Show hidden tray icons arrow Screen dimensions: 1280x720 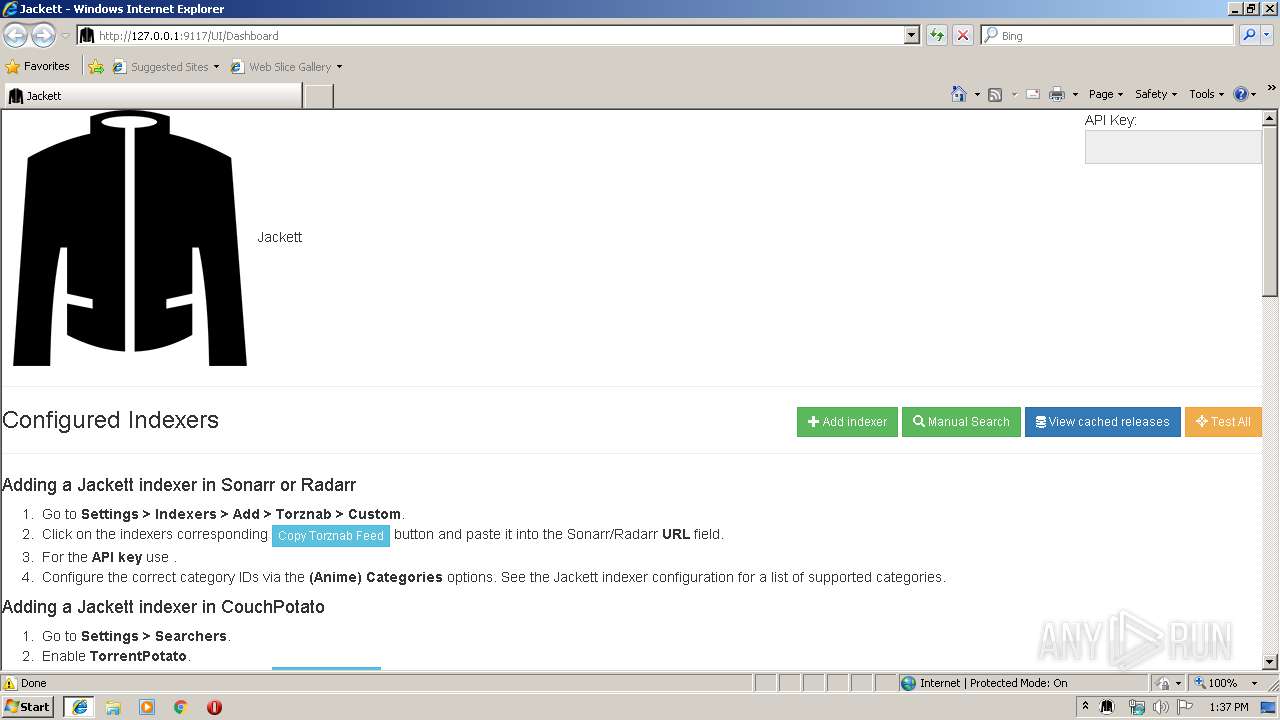(x=1085, y=707)
